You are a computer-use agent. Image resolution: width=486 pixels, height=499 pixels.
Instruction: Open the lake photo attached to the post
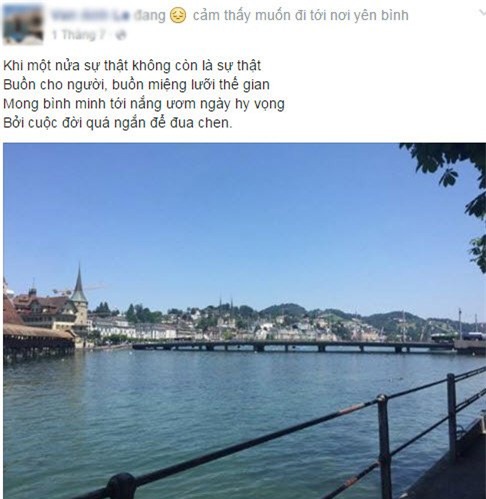(244, 321)
